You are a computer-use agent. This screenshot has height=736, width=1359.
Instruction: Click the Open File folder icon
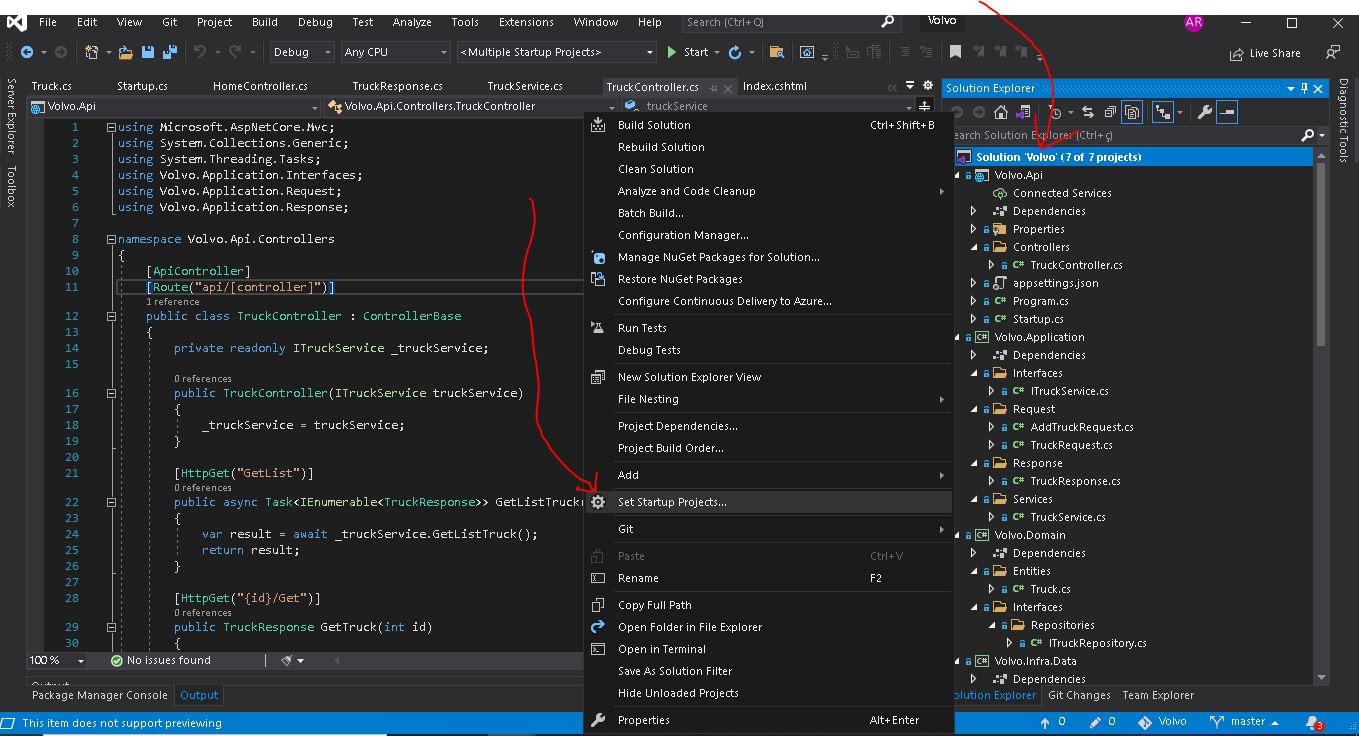pos(126,52)
